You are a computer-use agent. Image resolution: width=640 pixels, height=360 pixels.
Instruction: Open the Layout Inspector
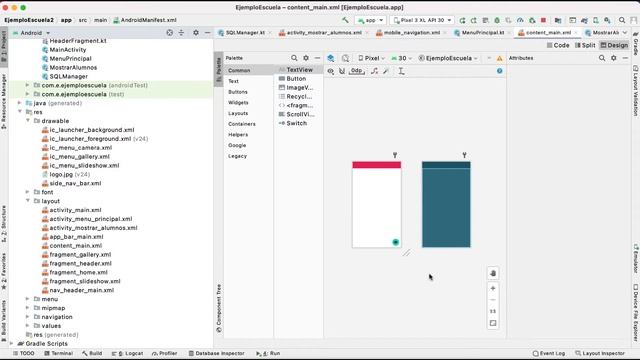tap(600, 353)
